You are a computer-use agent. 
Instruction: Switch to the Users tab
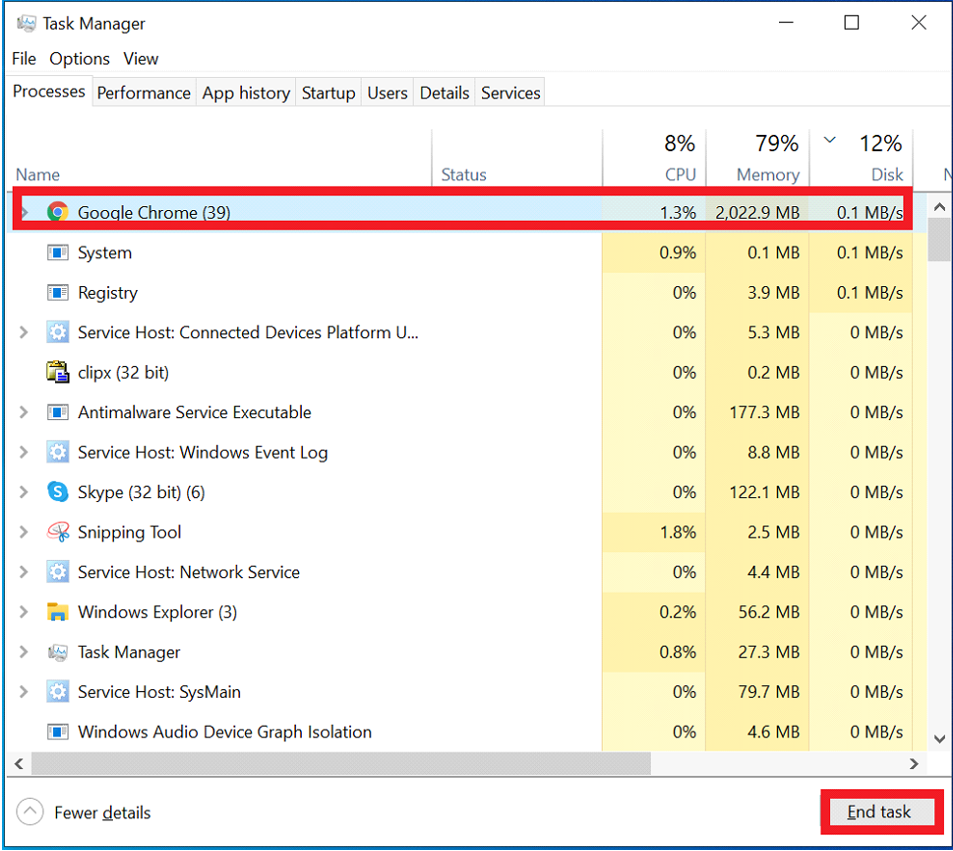387,92
